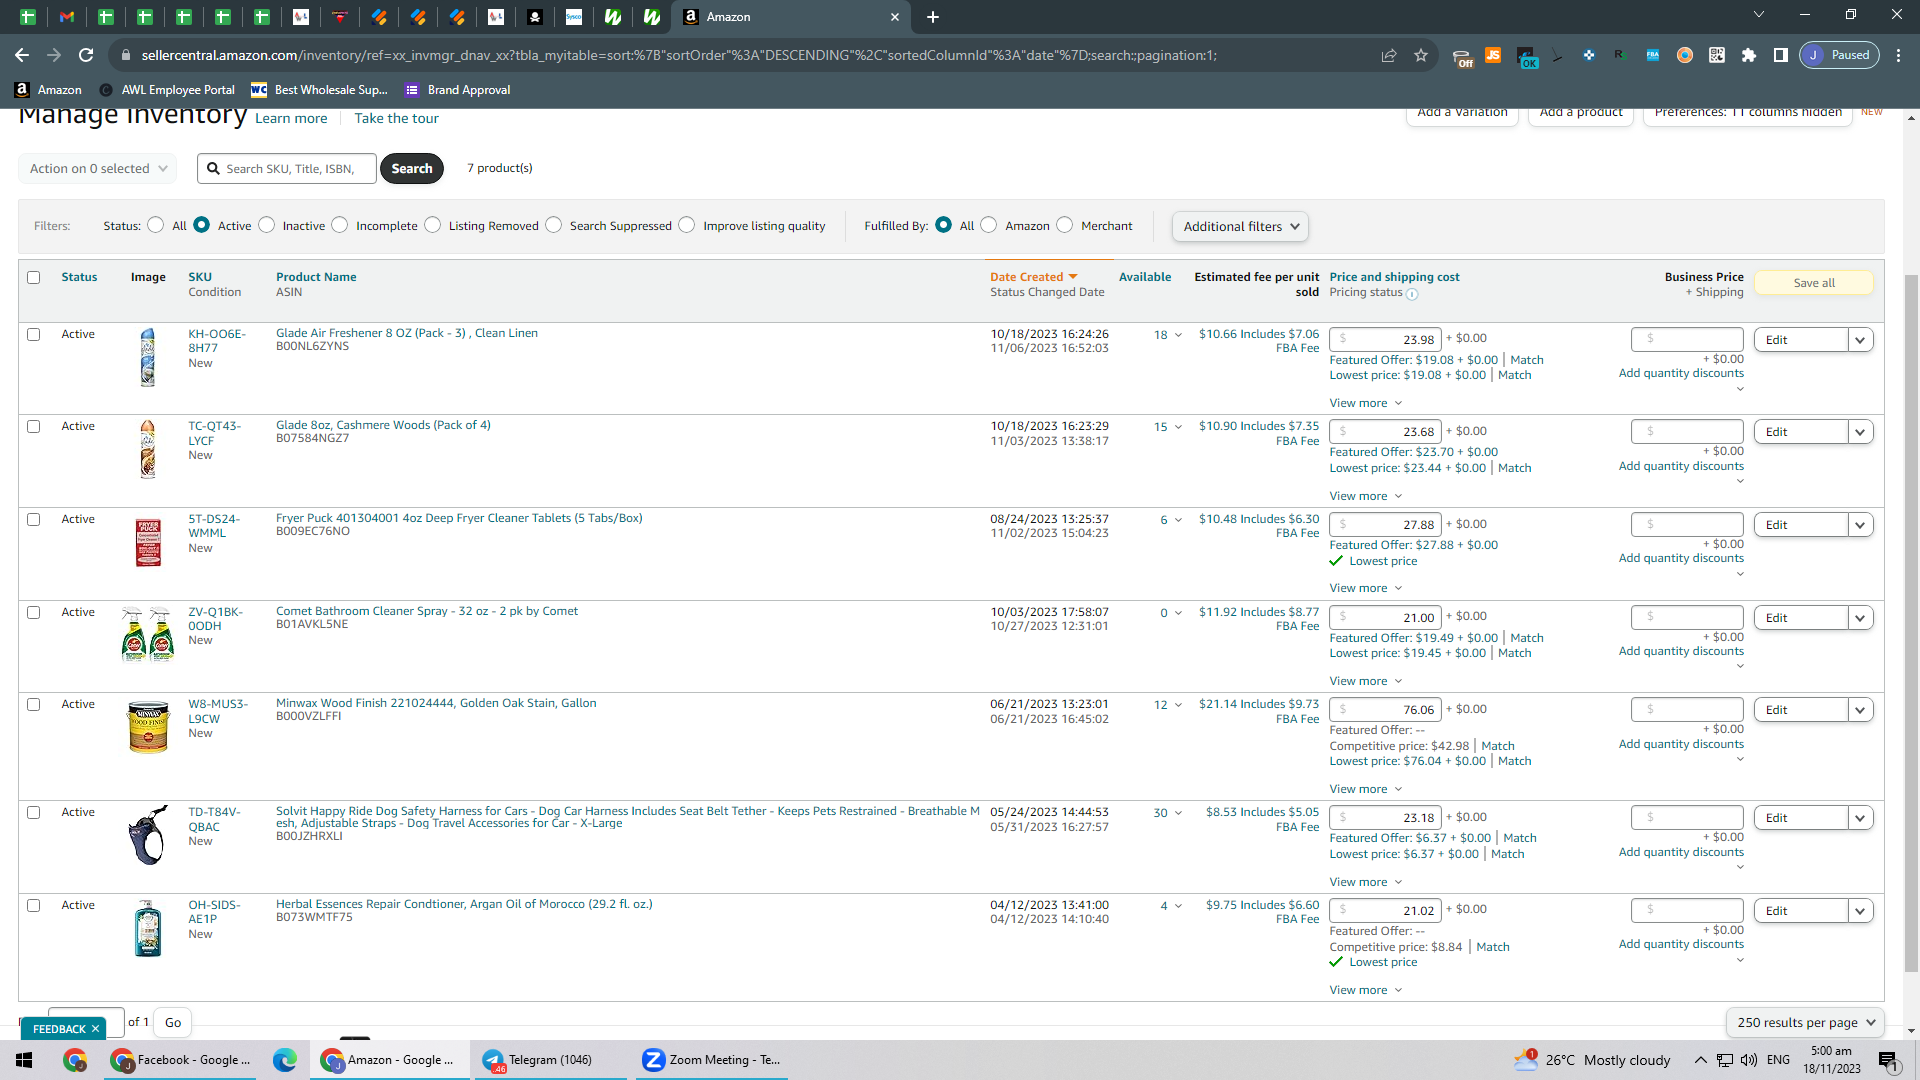
Task: Open the Brand Approval bookmark
Action: (x=458, y=90)
